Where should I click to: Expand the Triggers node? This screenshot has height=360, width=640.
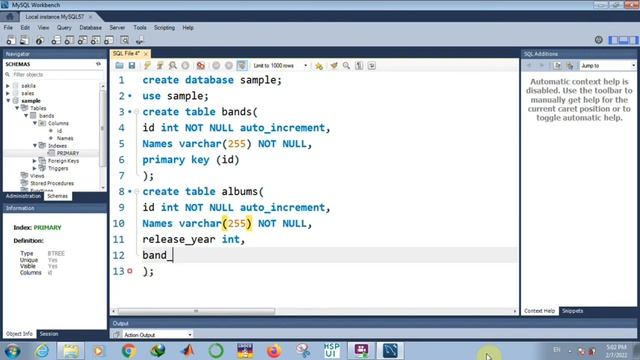pos(35,168)
